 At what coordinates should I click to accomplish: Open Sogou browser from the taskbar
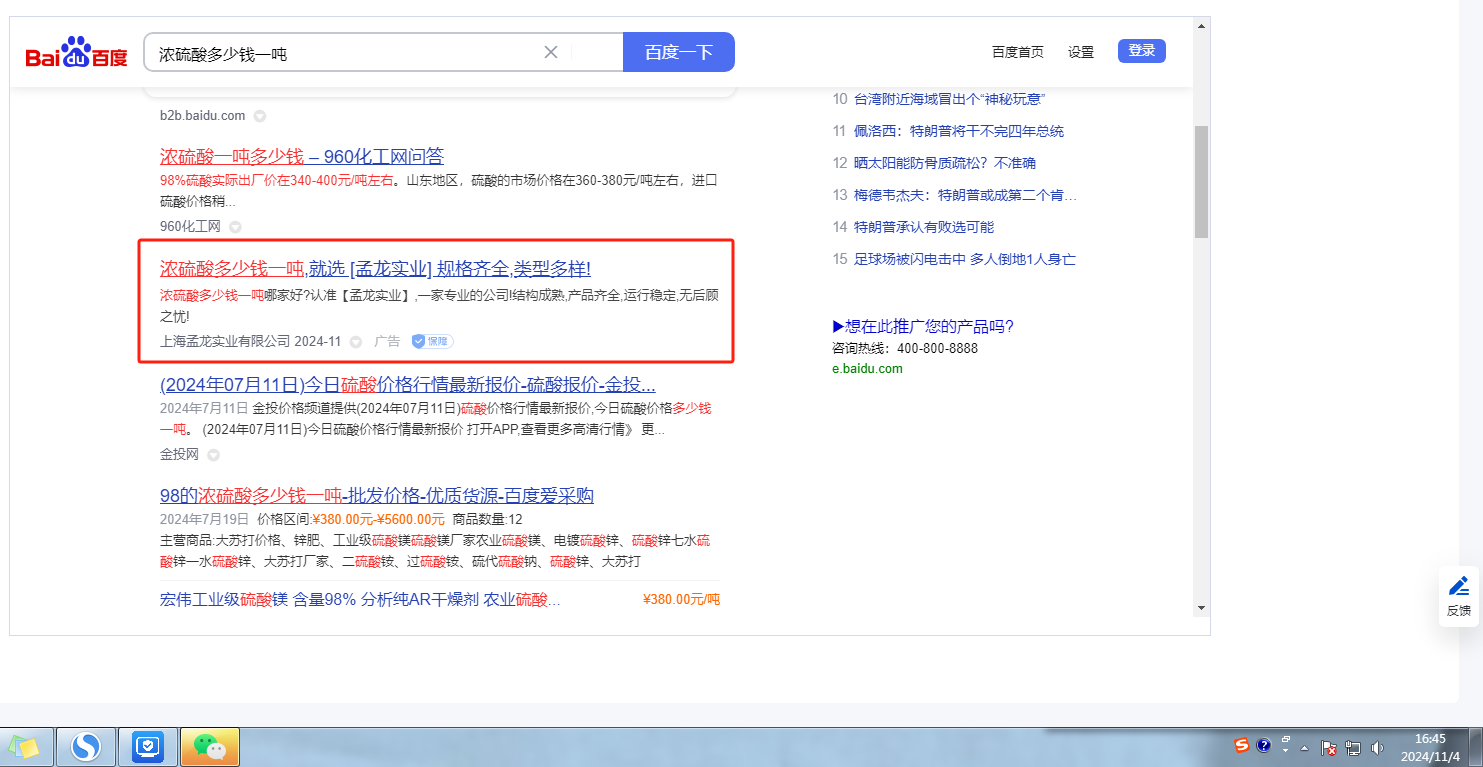[x=86, y=746]
